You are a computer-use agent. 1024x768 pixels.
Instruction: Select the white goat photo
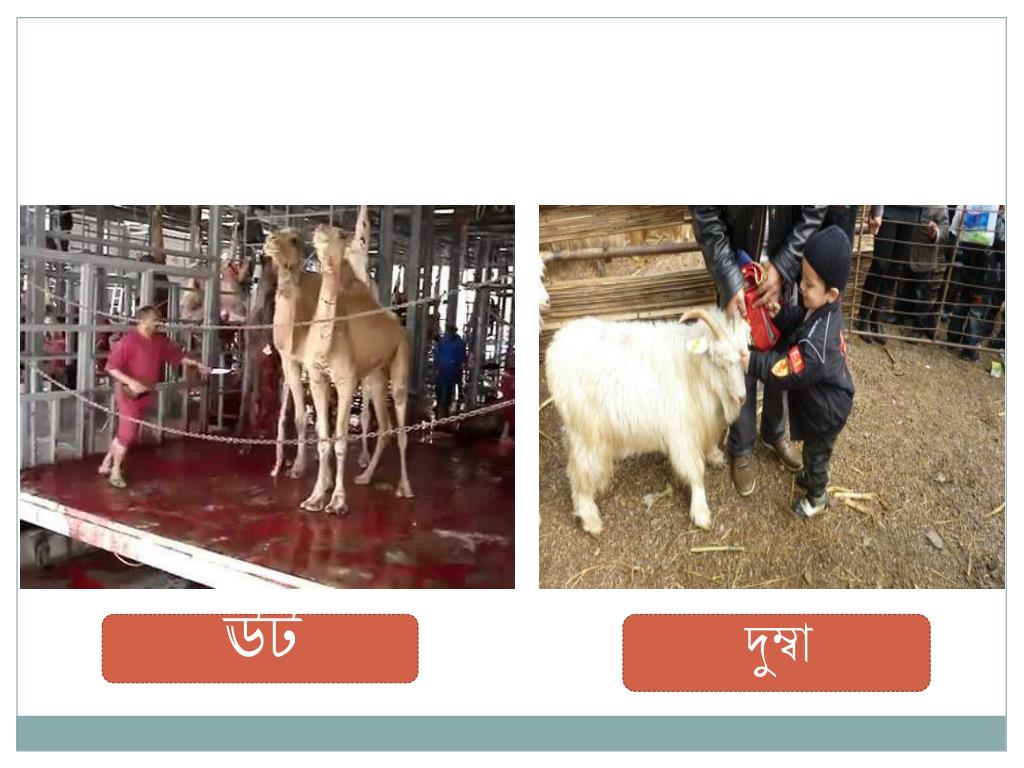(x=771, y=396)
